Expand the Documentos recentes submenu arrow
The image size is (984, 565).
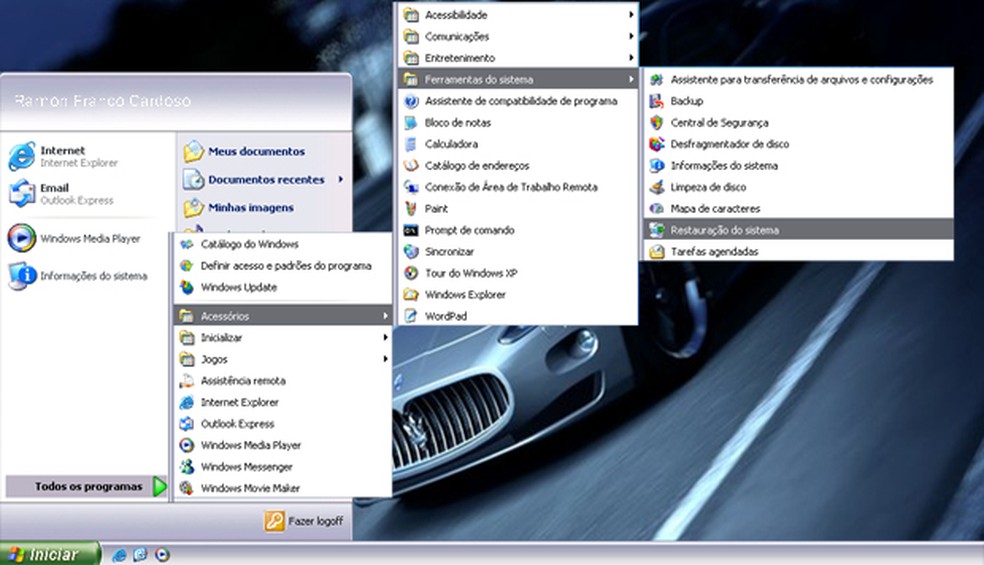[x=341, y=179]
